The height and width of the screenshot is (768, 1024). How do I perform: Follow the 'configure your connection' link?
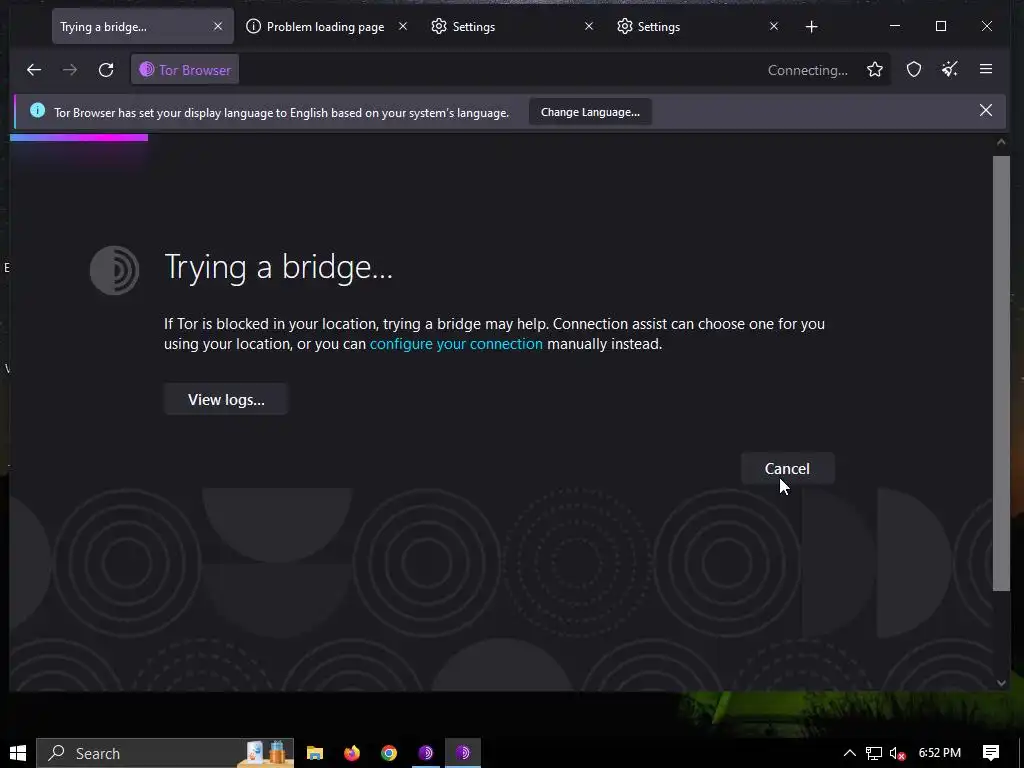click(x=456, y=344)
